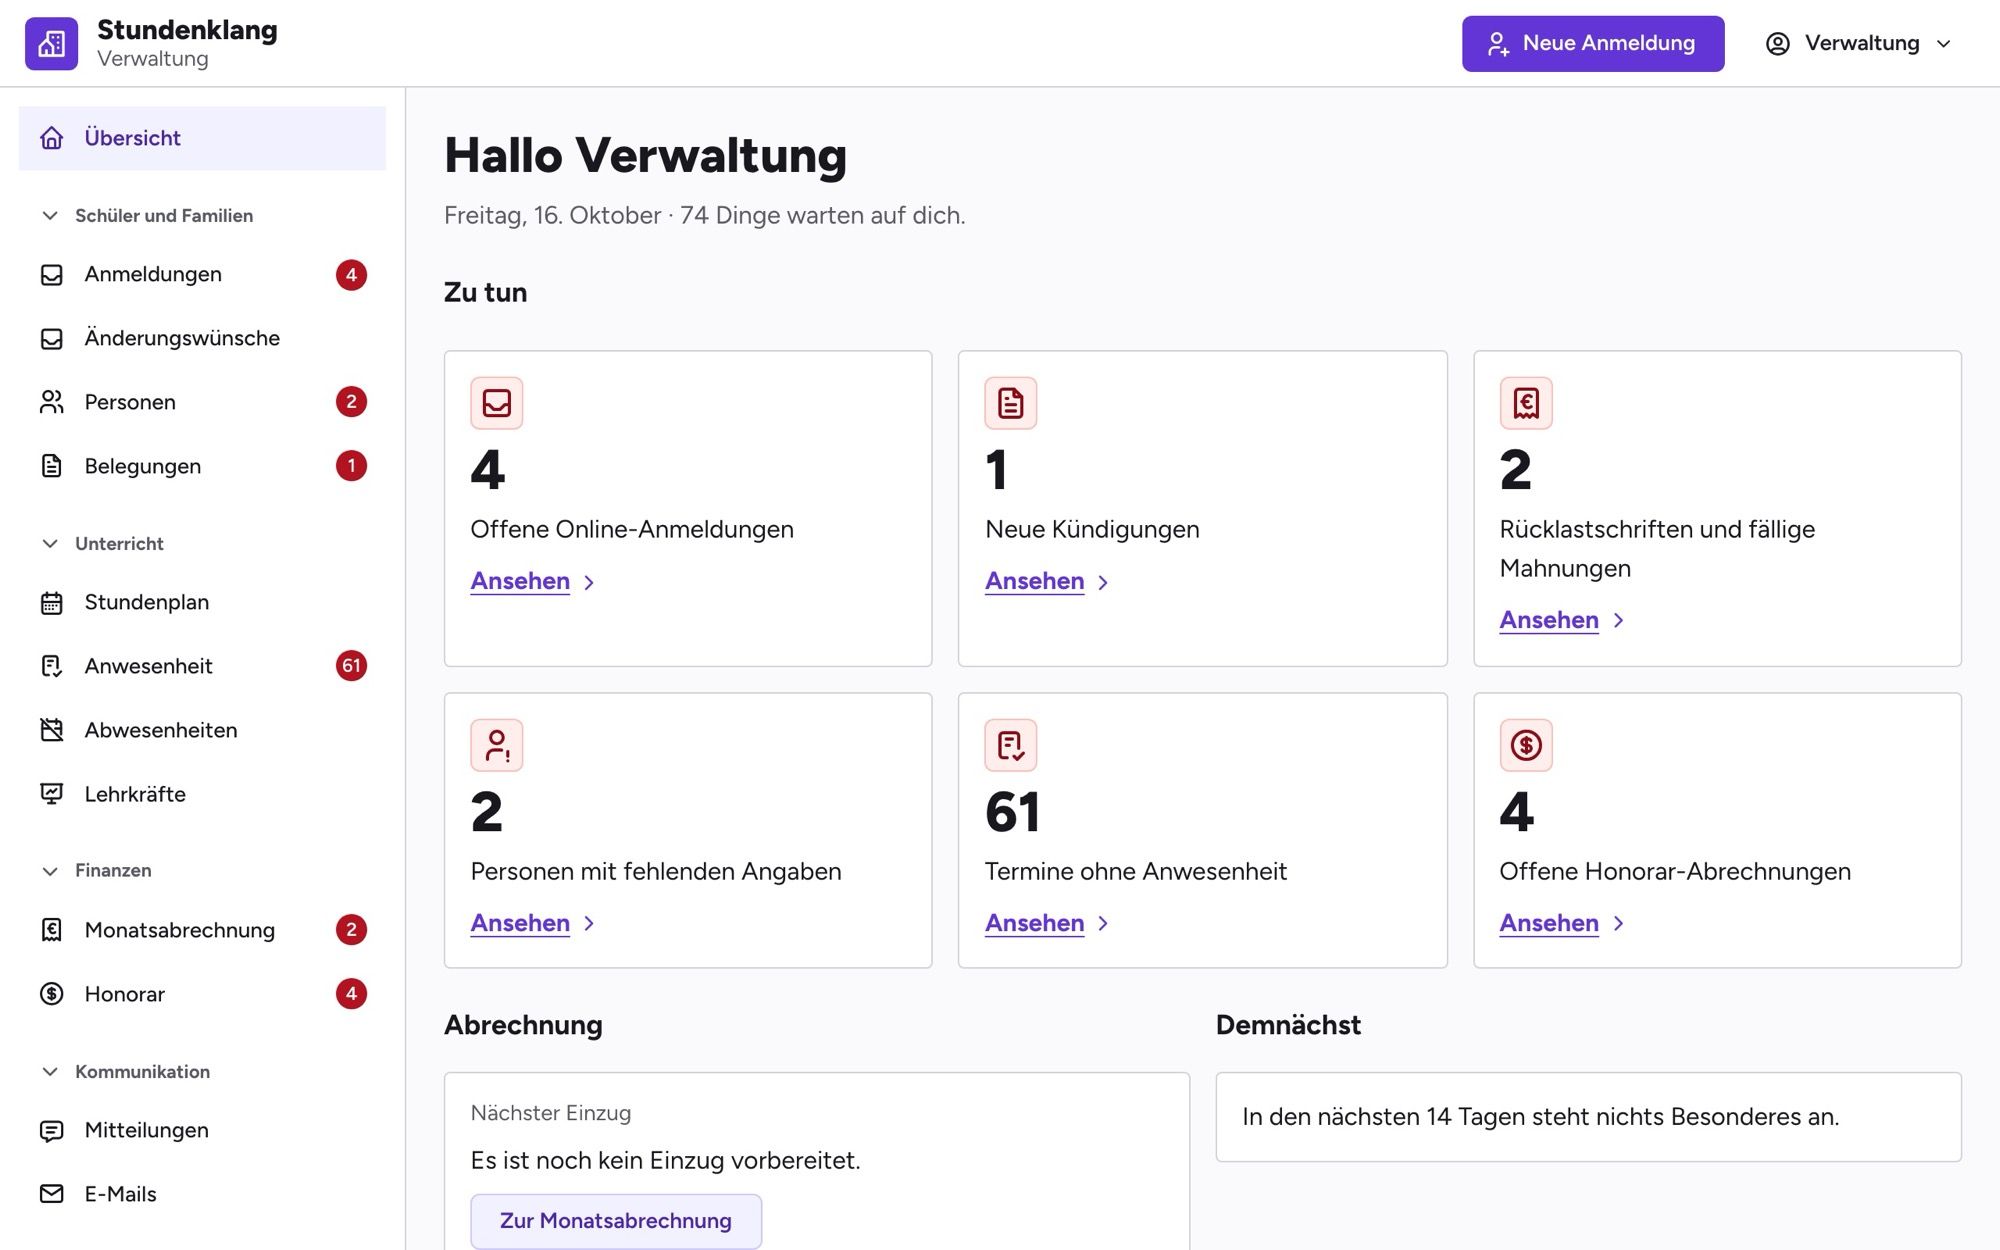
Task: Click the Belegungen document icon
Action: tap(51, 466)
